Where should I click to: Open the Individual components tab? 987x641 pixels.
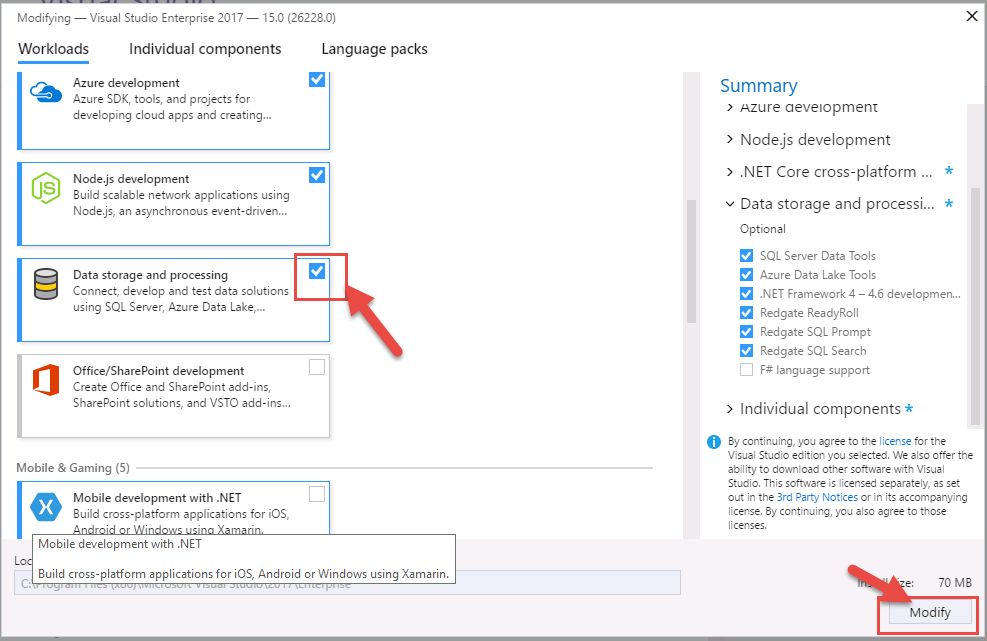[x=205, y=49]
